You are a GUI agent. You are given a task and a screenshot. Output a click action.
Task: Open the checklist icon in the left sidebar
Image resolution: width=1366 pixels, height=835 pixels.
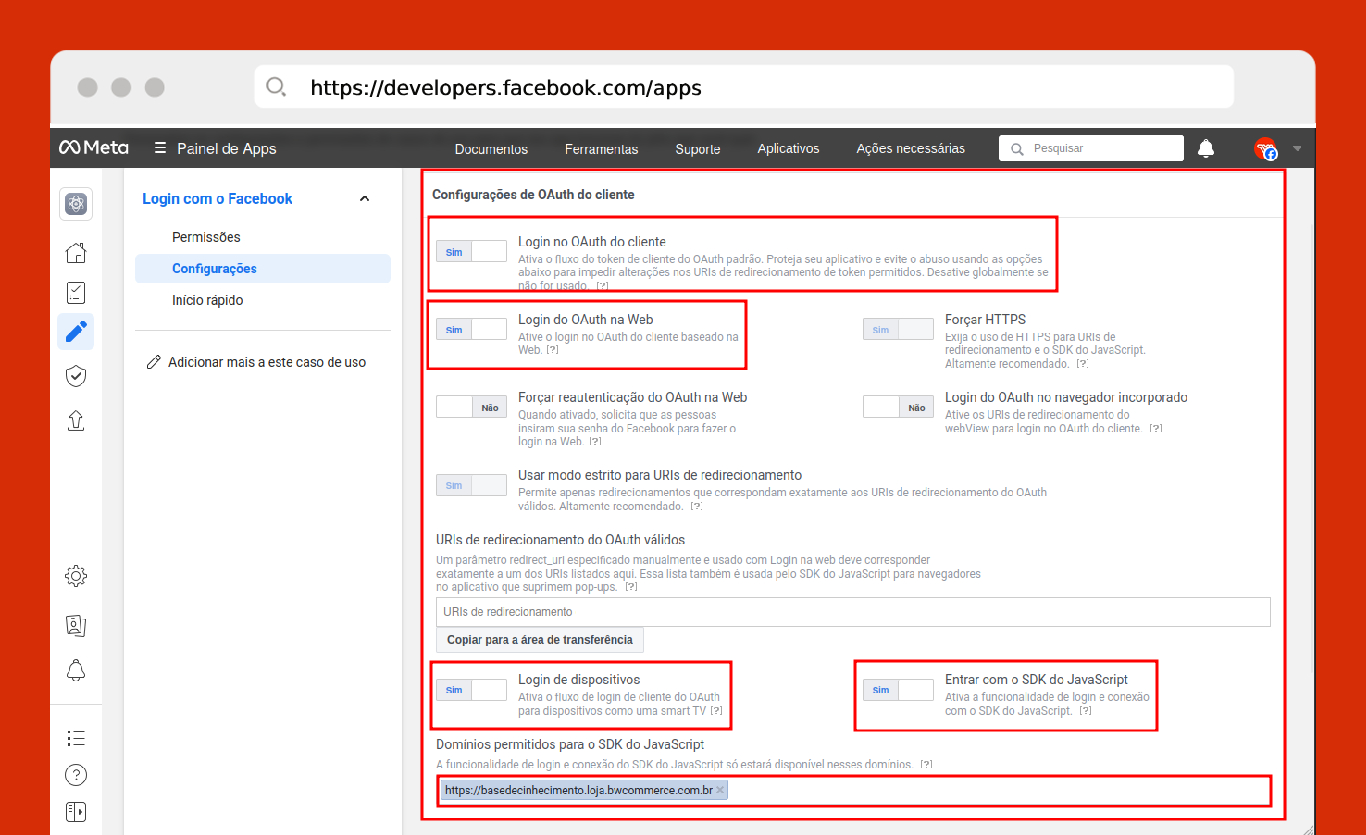coord(76,293)
